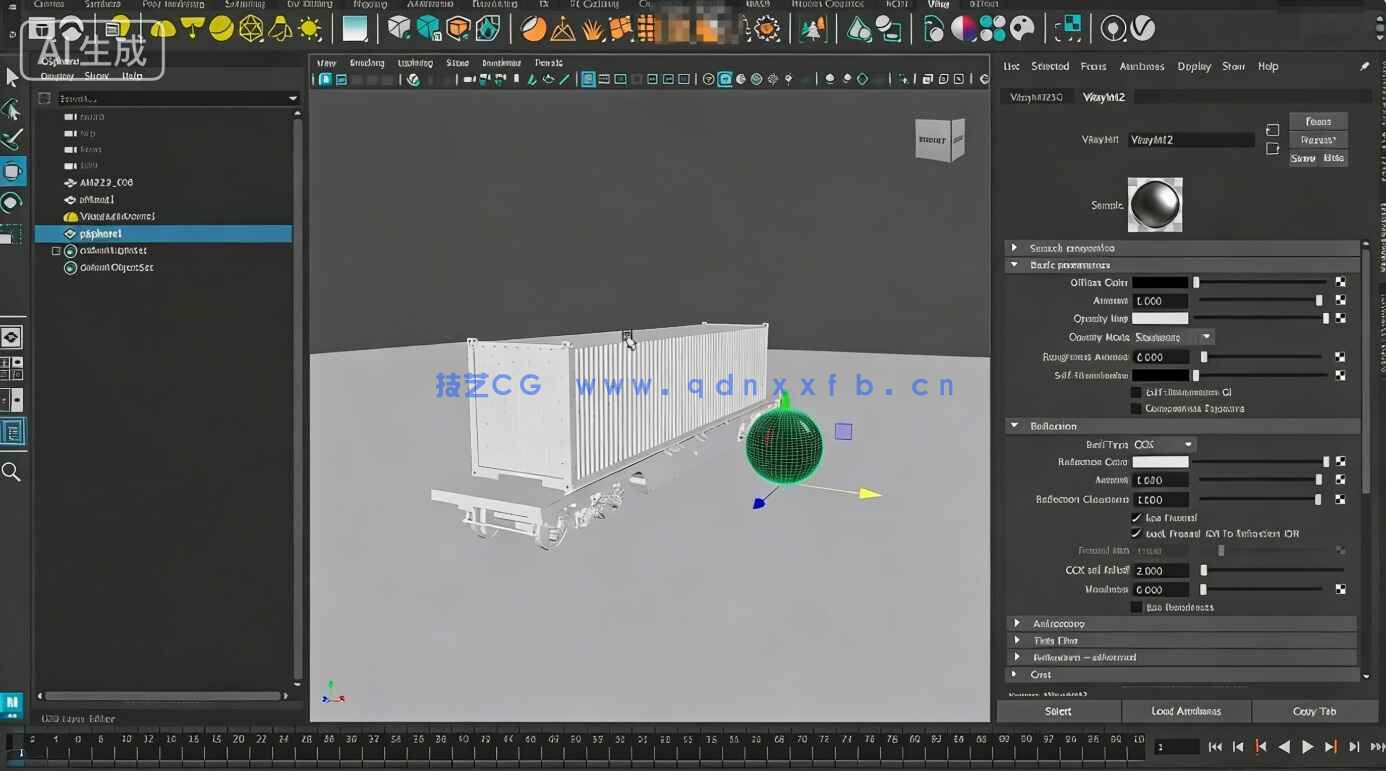Click the color palette icon on the toolbar

[x=1022, y=28]
